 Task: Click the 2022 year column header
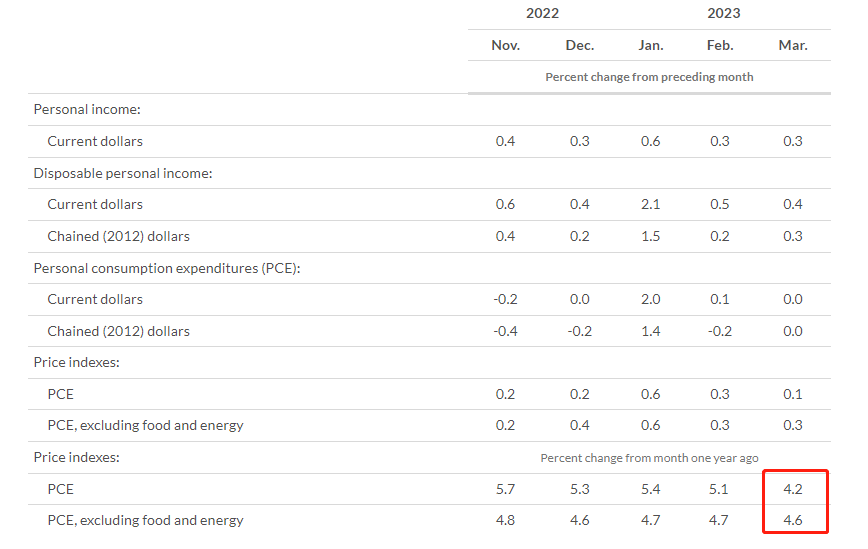coord(542,13)
